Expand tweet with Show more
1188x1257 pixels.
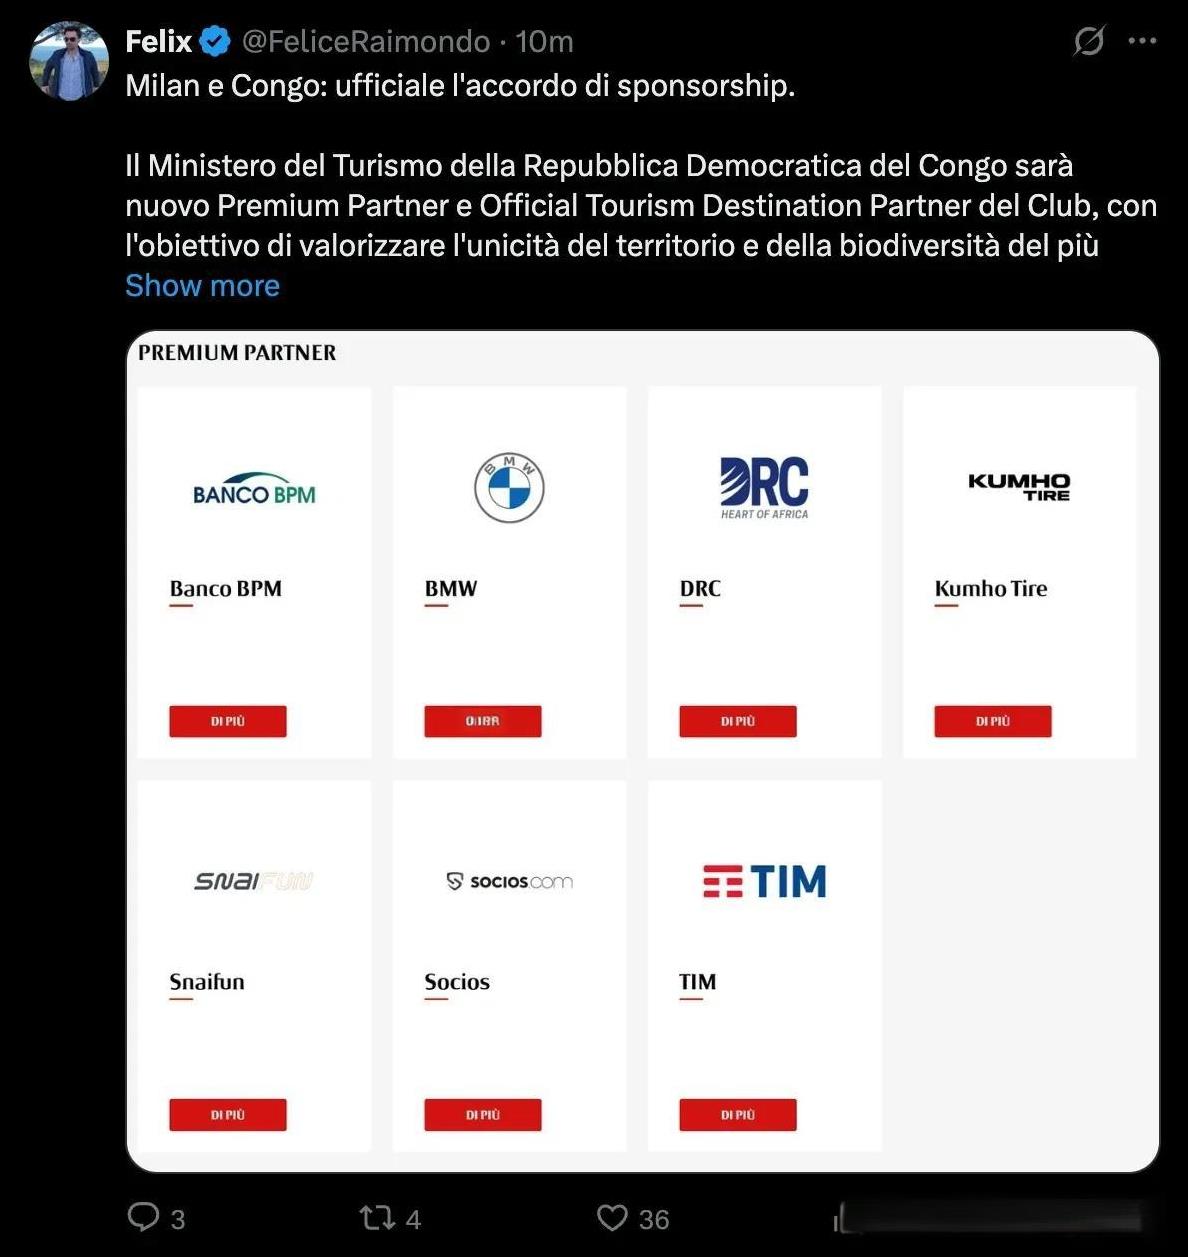pos(202,286)
